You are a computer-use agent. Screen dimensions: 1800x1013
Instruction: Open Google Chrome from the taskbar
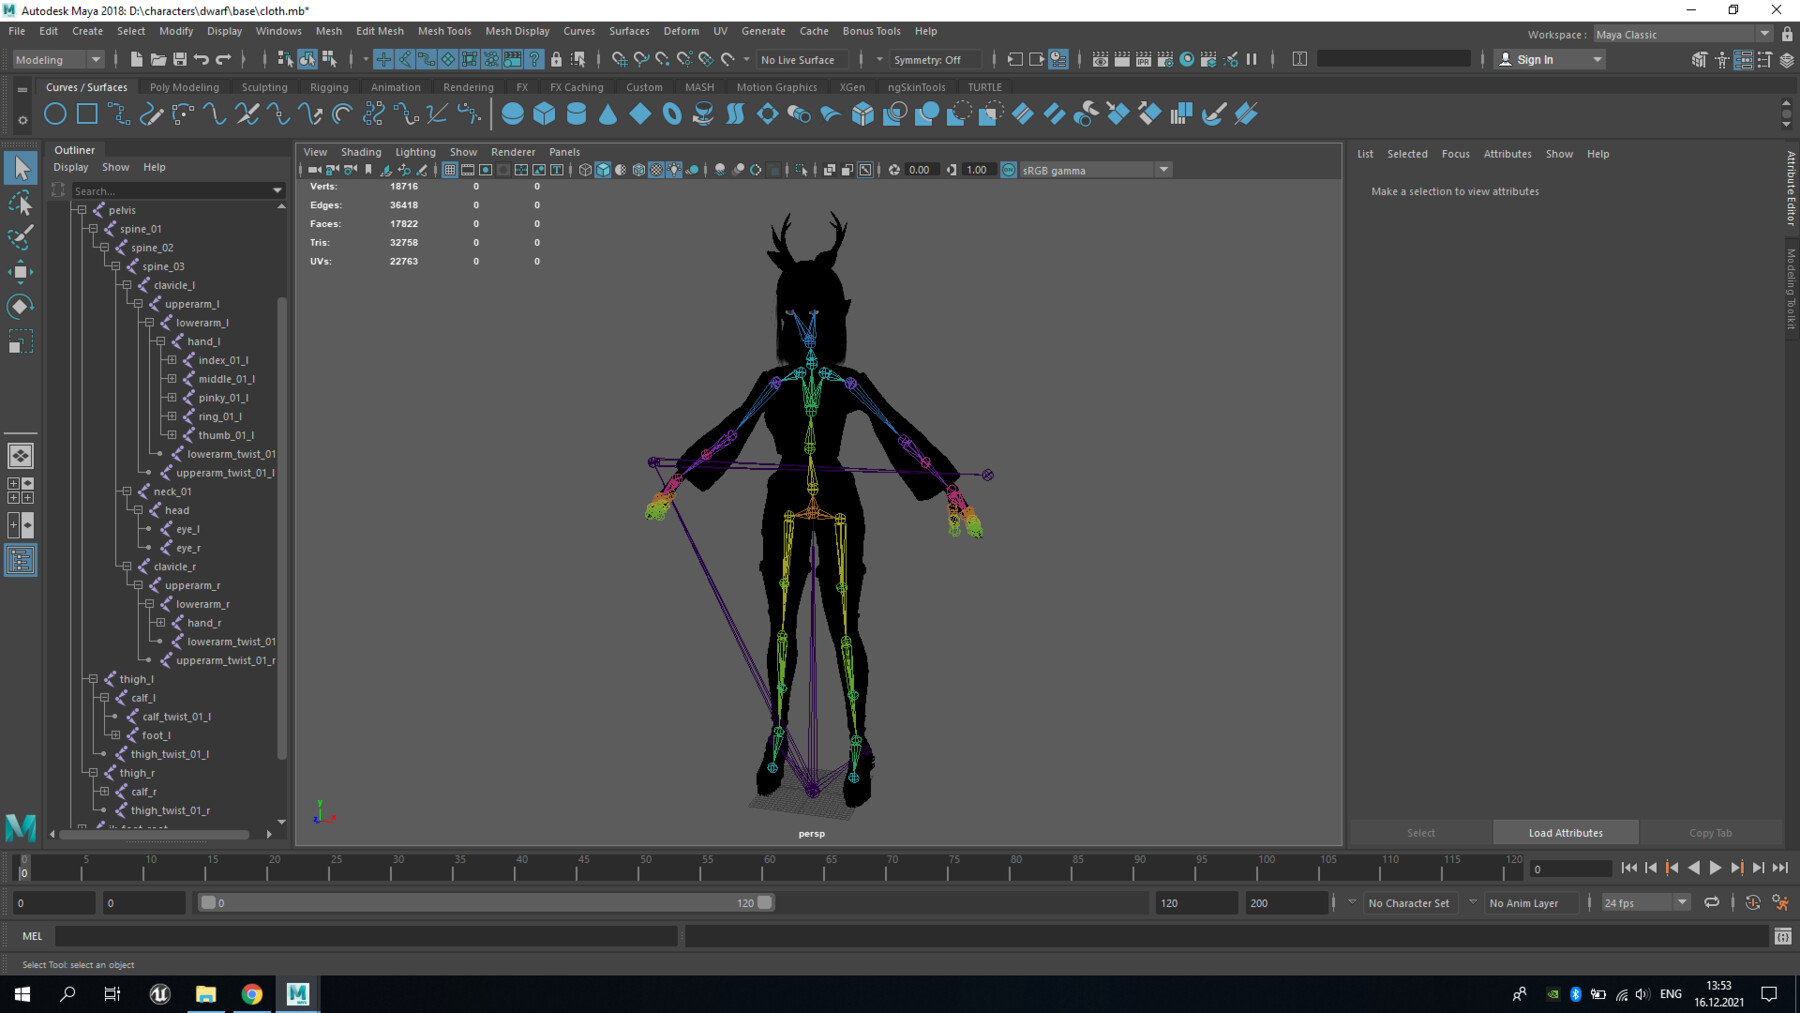252,993
